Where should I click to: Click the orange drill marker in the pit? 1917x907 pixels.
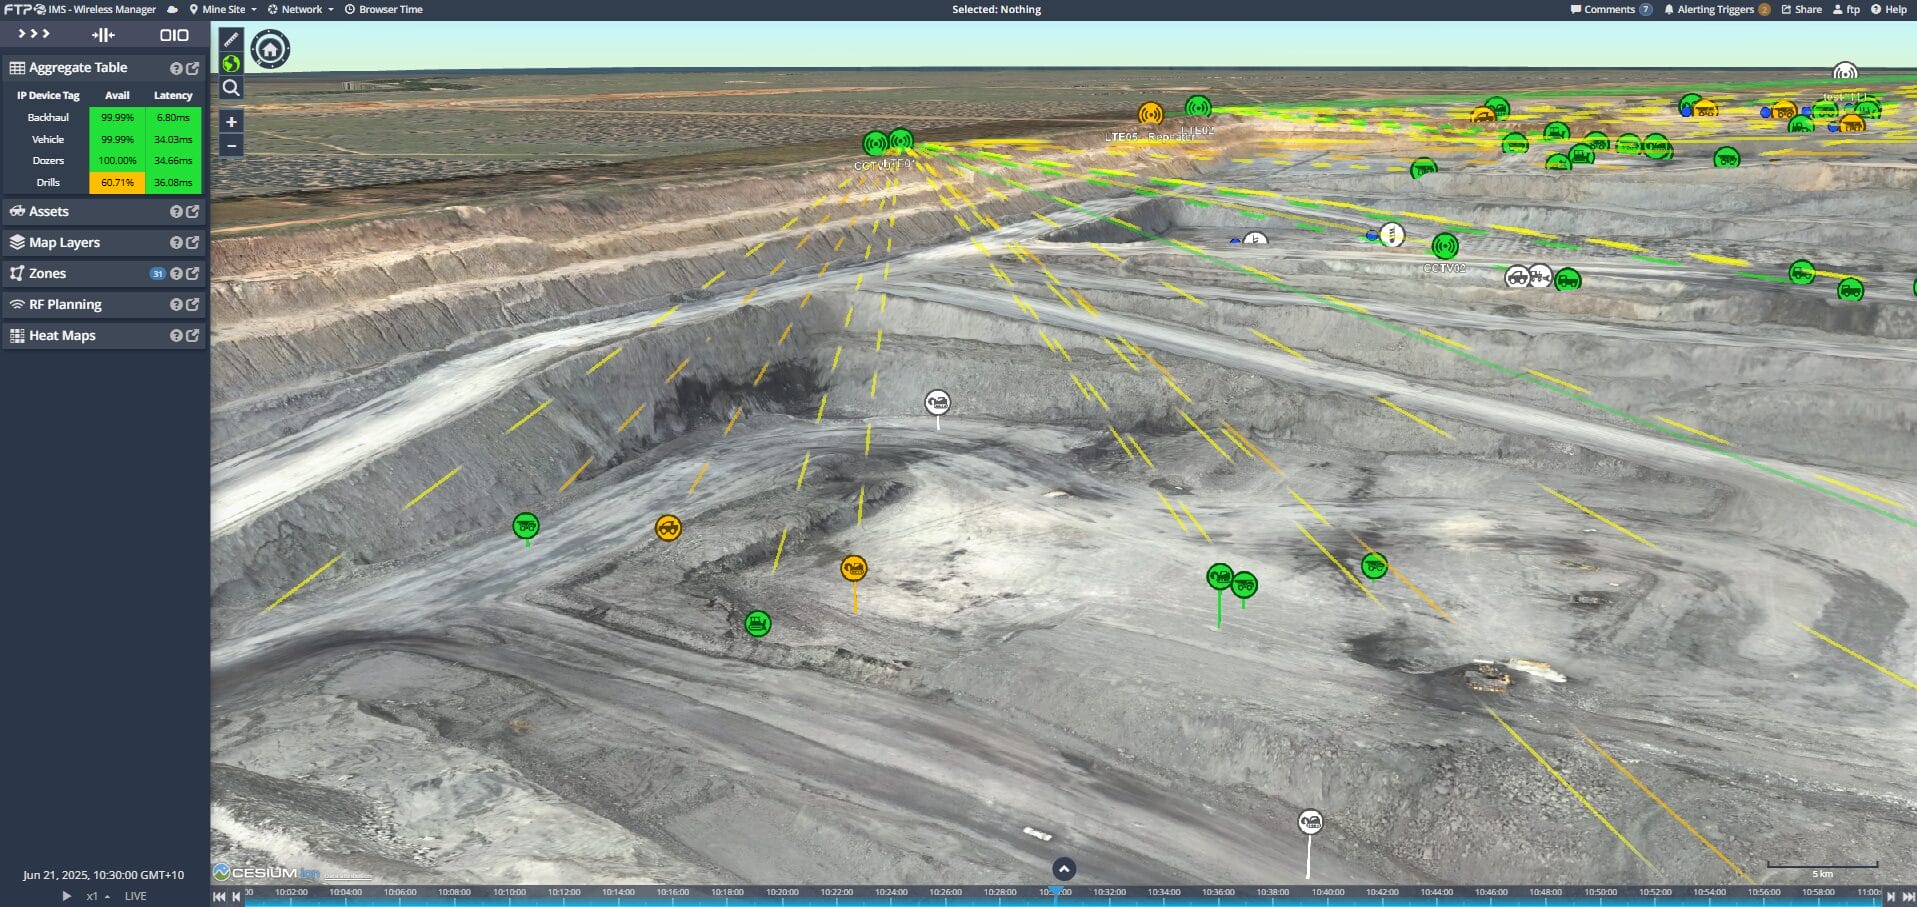853,568
